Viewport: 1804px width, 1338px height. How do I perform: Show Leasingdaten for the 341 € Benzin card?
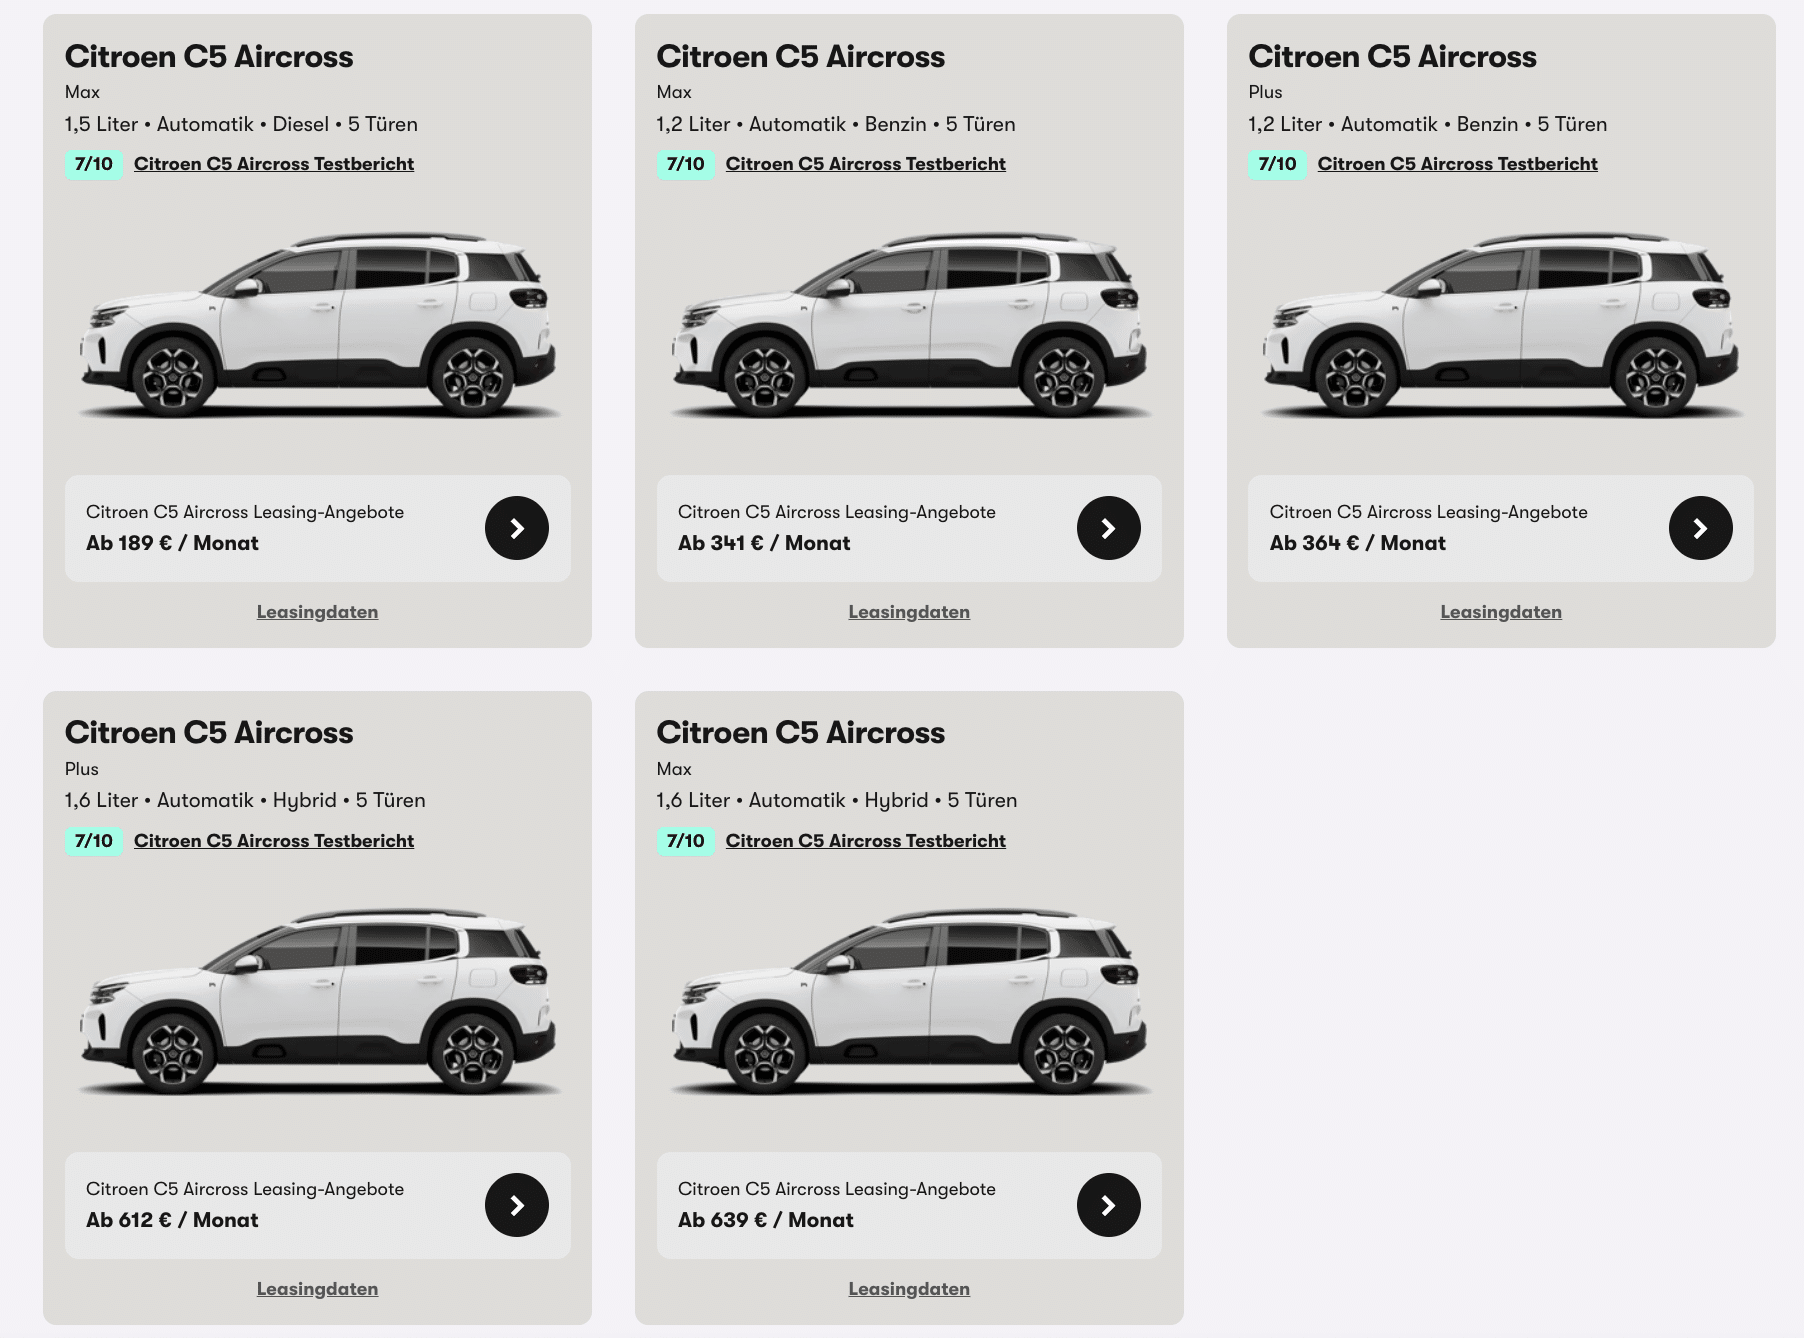(x=909, y=612)
